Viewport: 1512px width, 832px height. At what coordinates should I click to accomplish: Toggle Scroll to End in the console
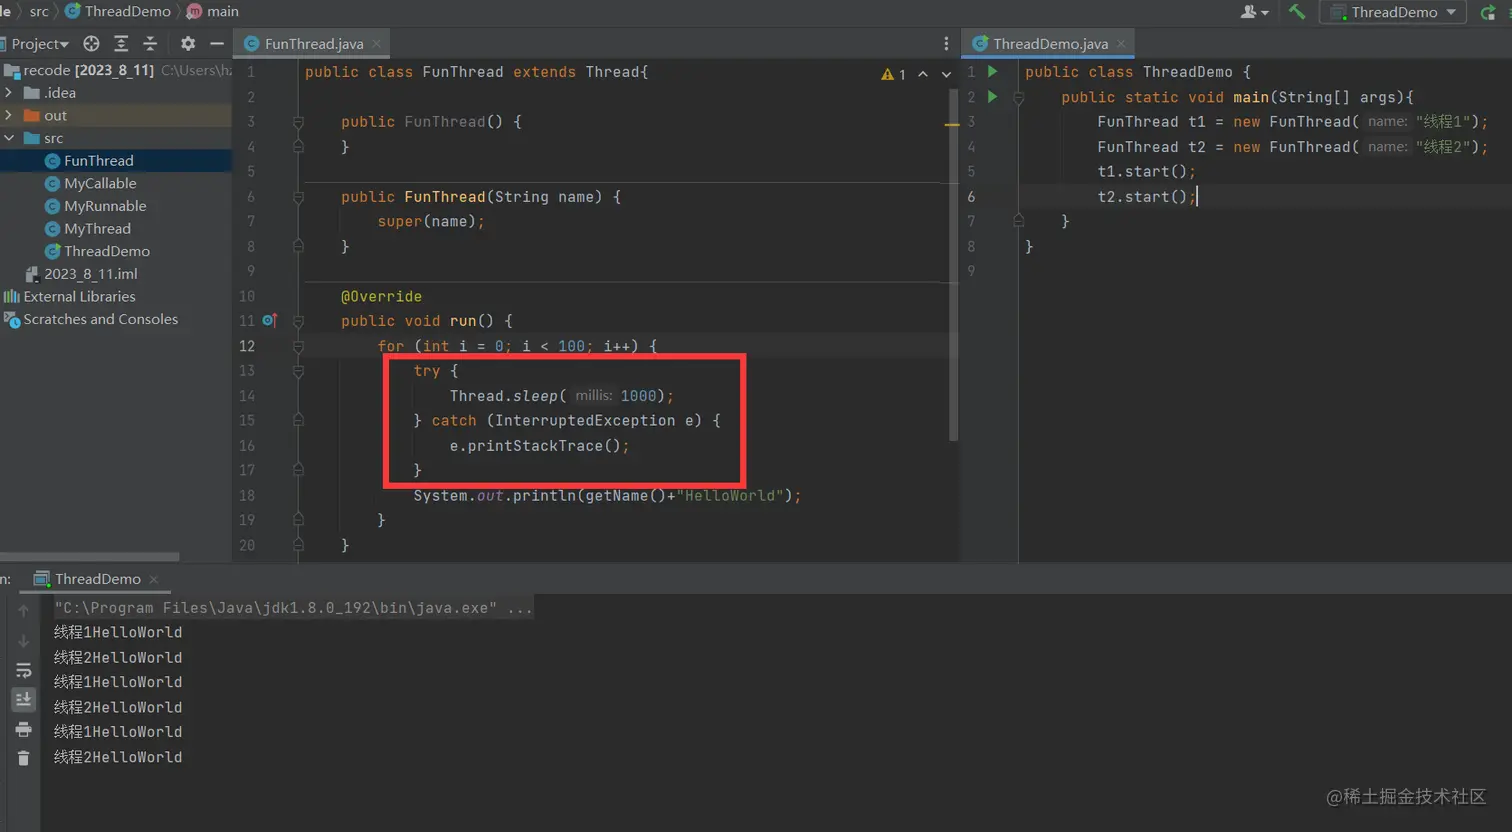[23, 700]
